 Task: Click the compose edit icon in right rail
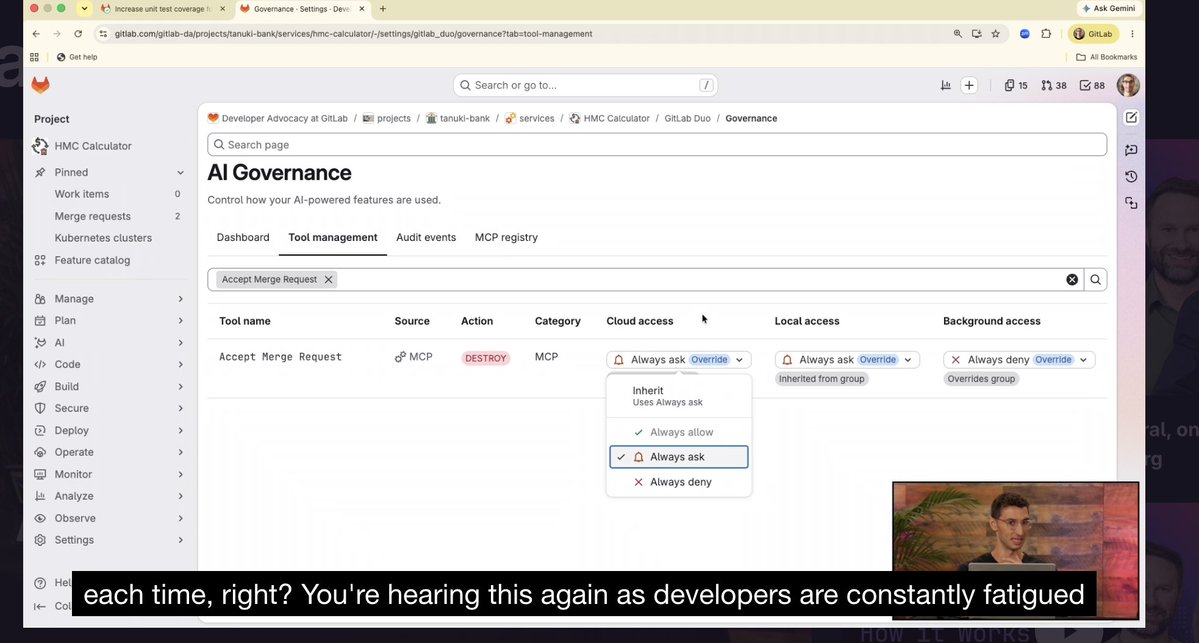coord(1131,118)
